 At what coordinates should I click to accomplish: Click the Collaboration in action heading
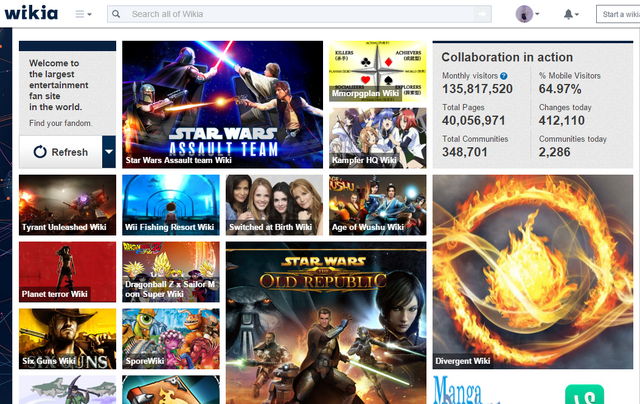(507, 57)
